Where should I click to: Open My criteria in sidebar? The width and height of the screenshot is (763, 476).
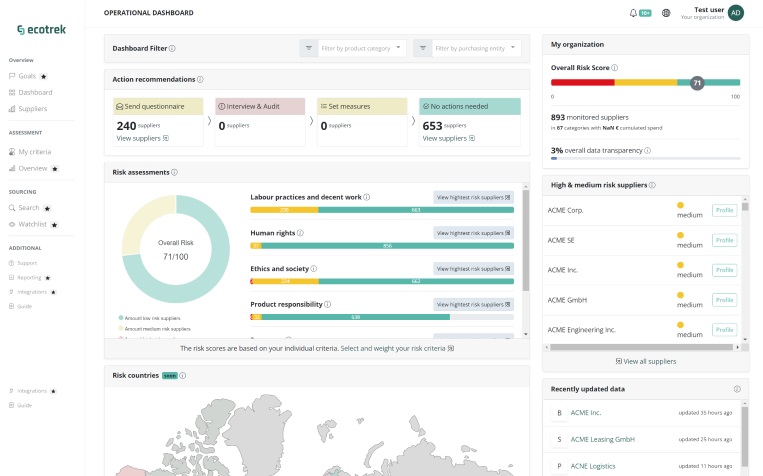point(30,152)
